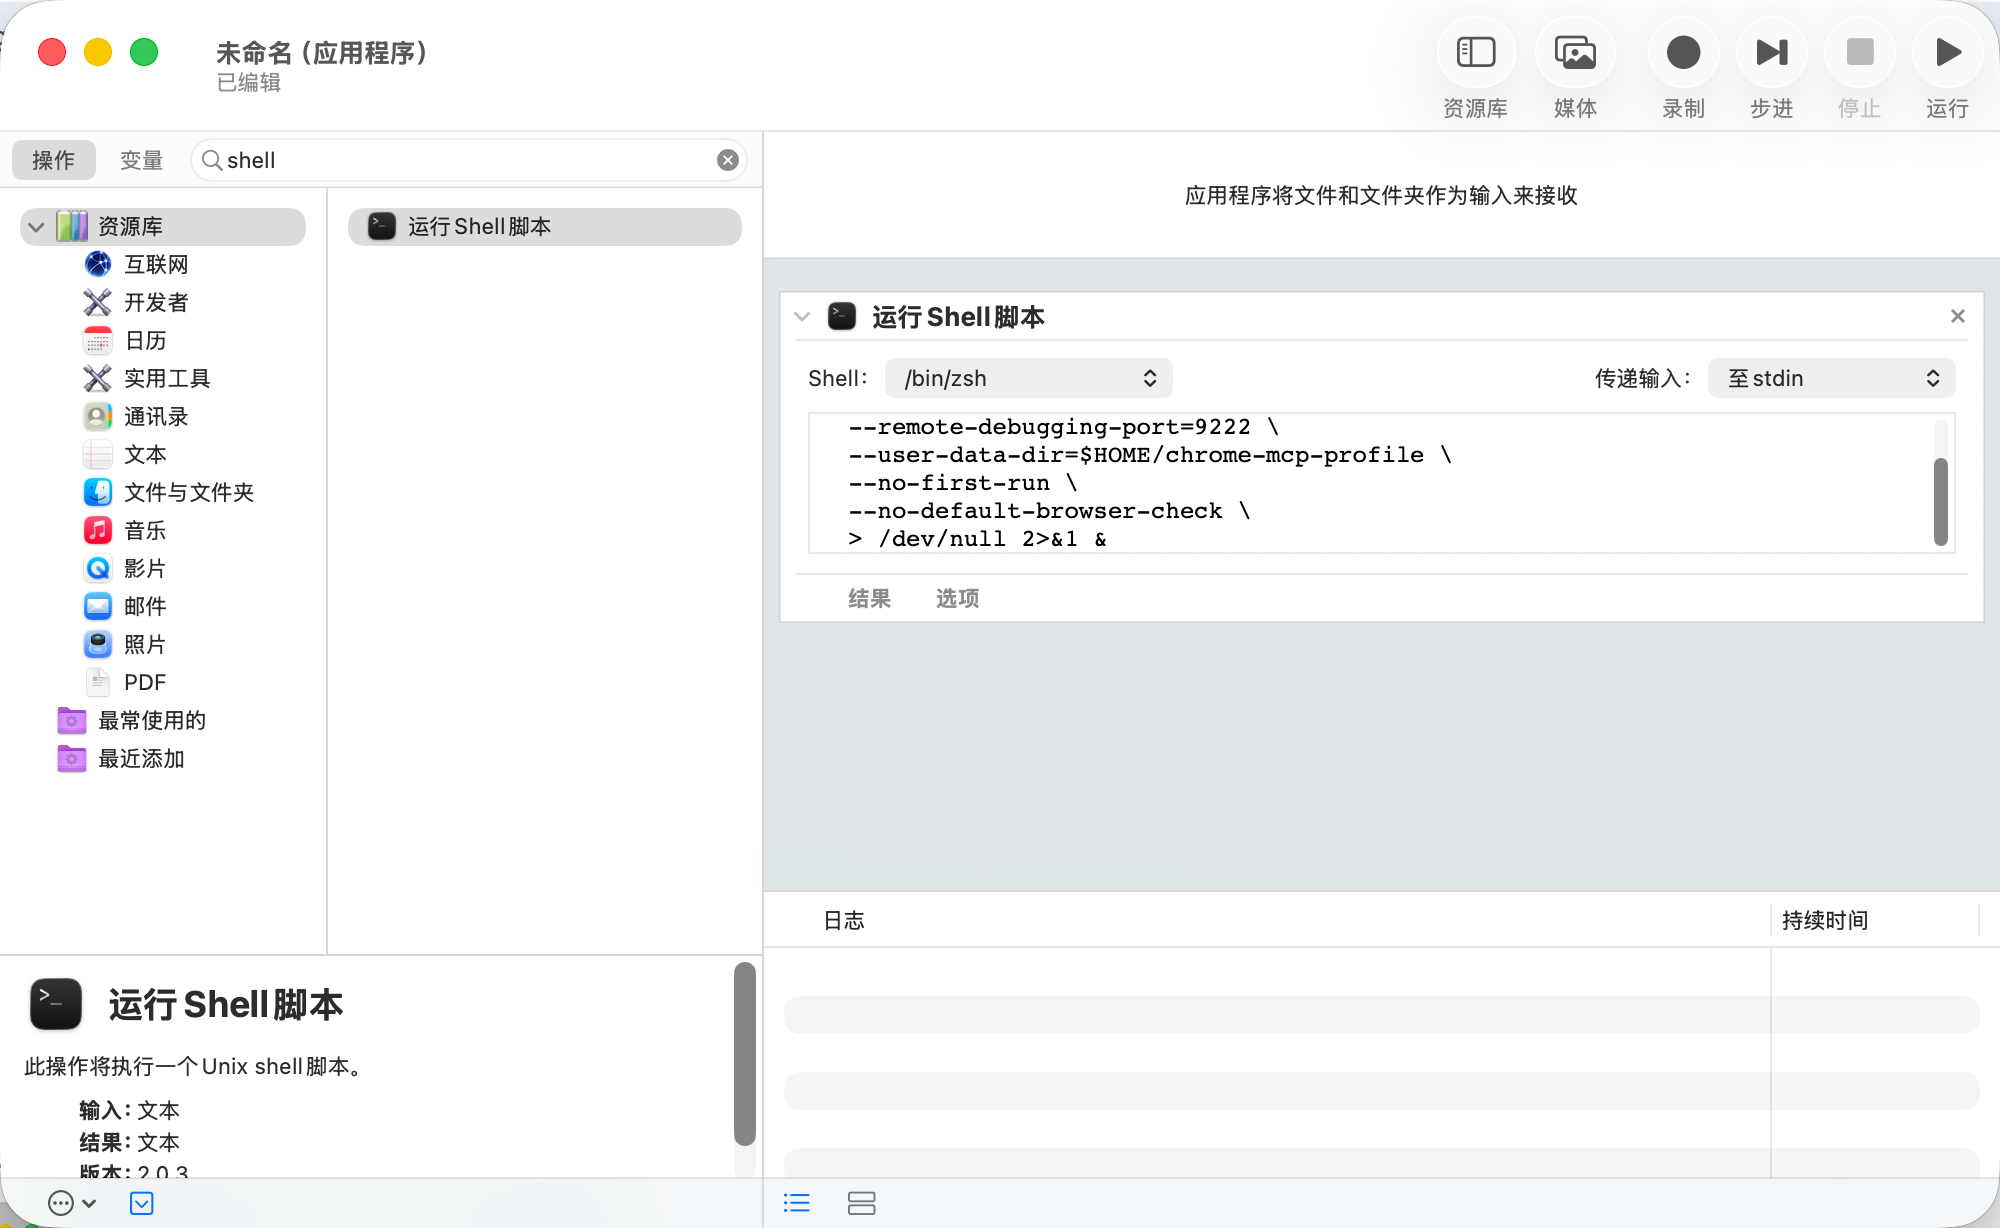The image size is (2000, 1228).
Task: Collapse the 资源库 tree disclosure arrow
Action: [x=36, y=227]
